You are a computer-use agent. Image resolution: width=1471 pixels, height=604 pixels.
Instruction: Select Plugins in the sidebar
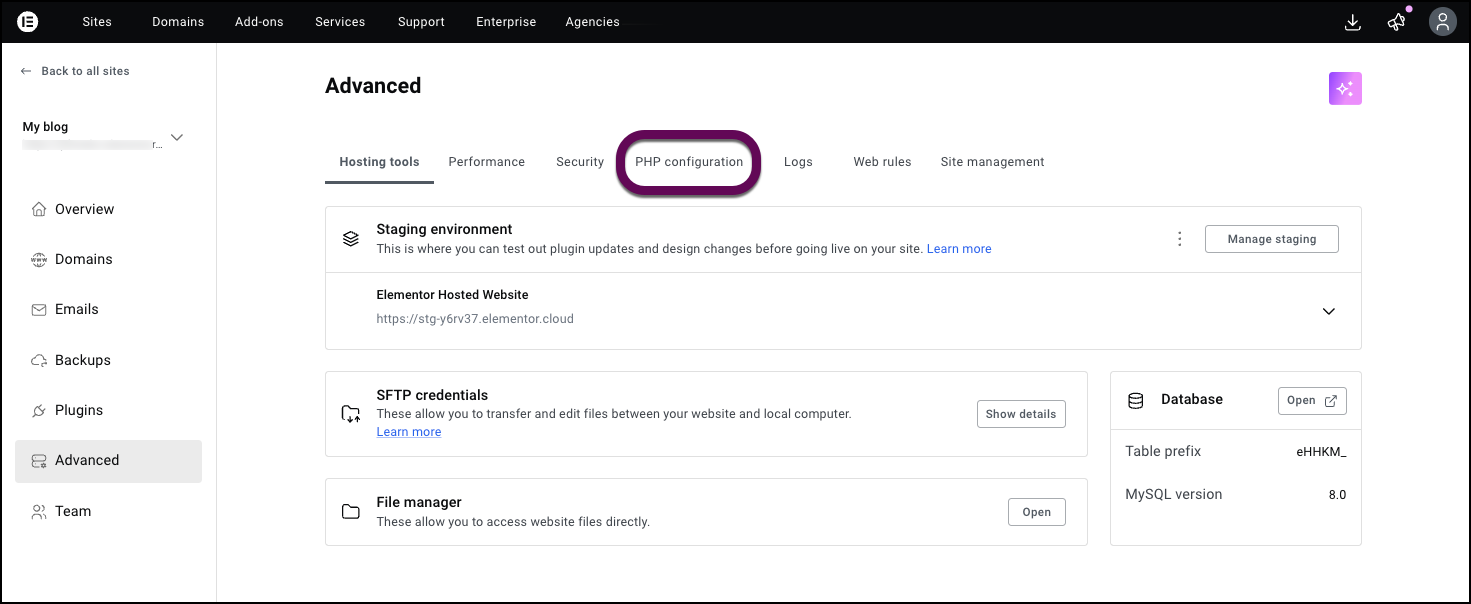click(x=108, y=410)
